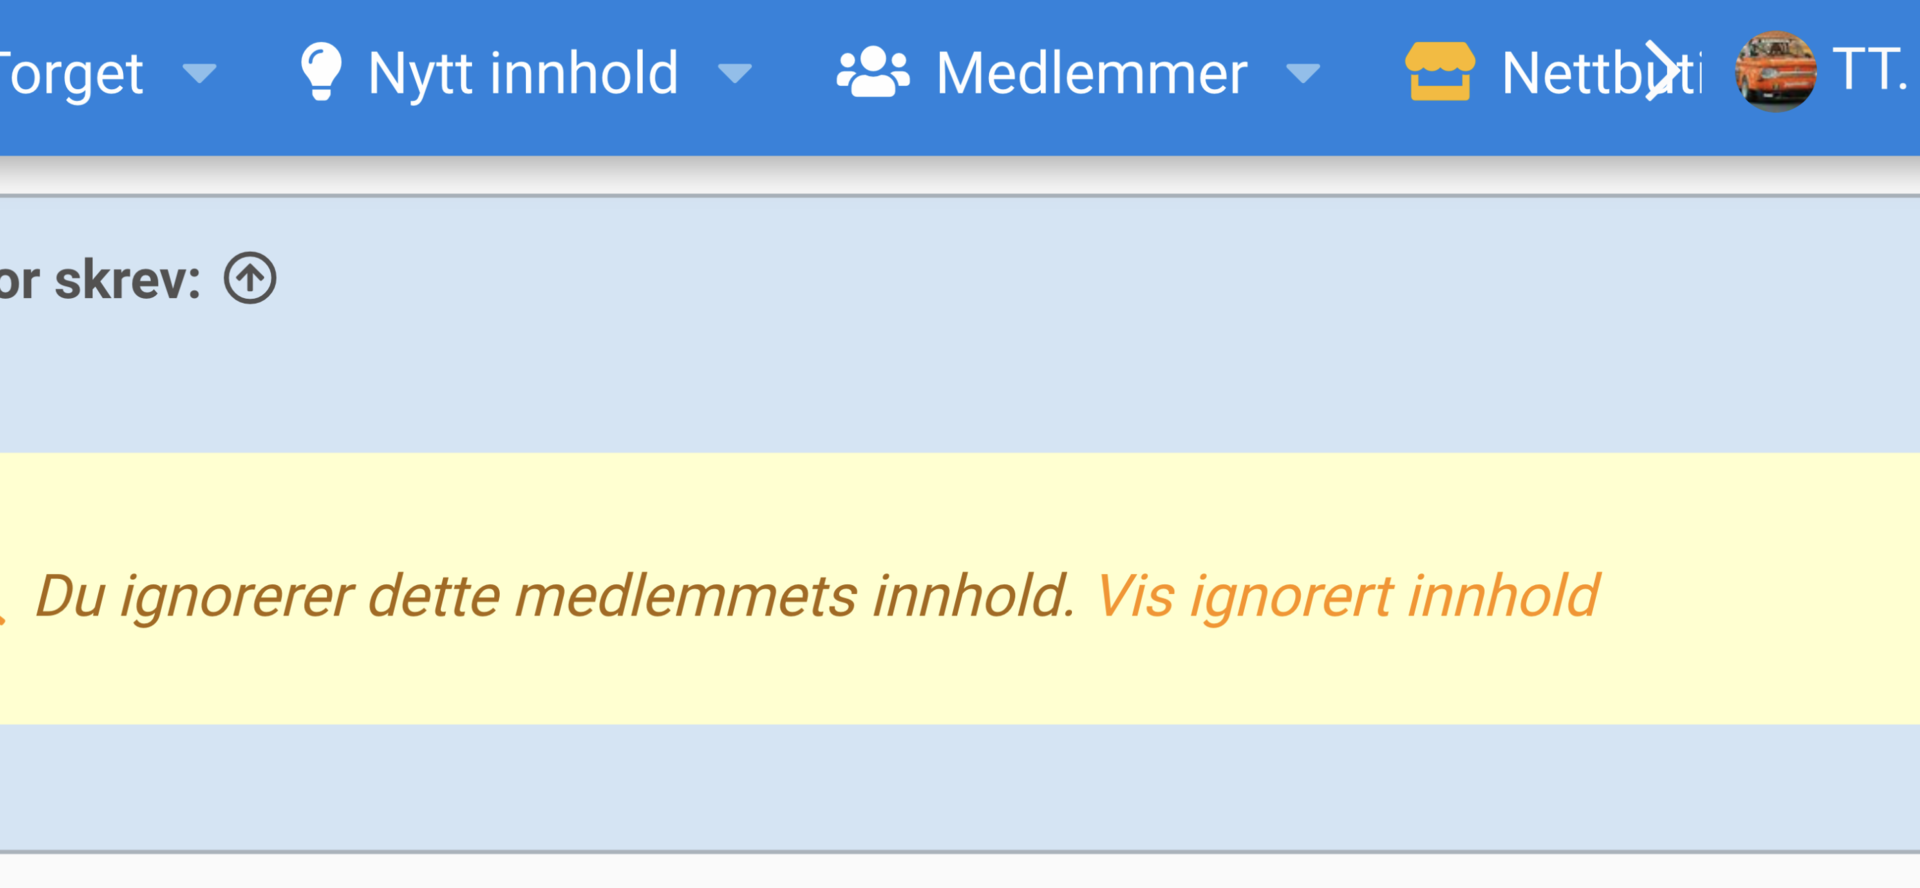Click the 'Du ignorerer dette medlemmets innhold' message
The width and height of the screenshot is (1920, 888).
pyautogui.click(x=555, y=597)
